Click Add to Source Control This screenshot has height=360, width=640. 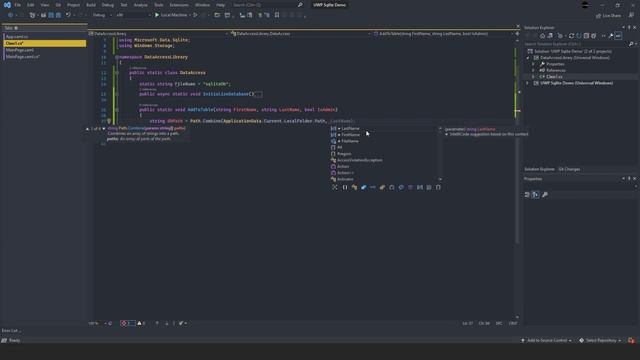pyautogui.click(x=546, y=340)
